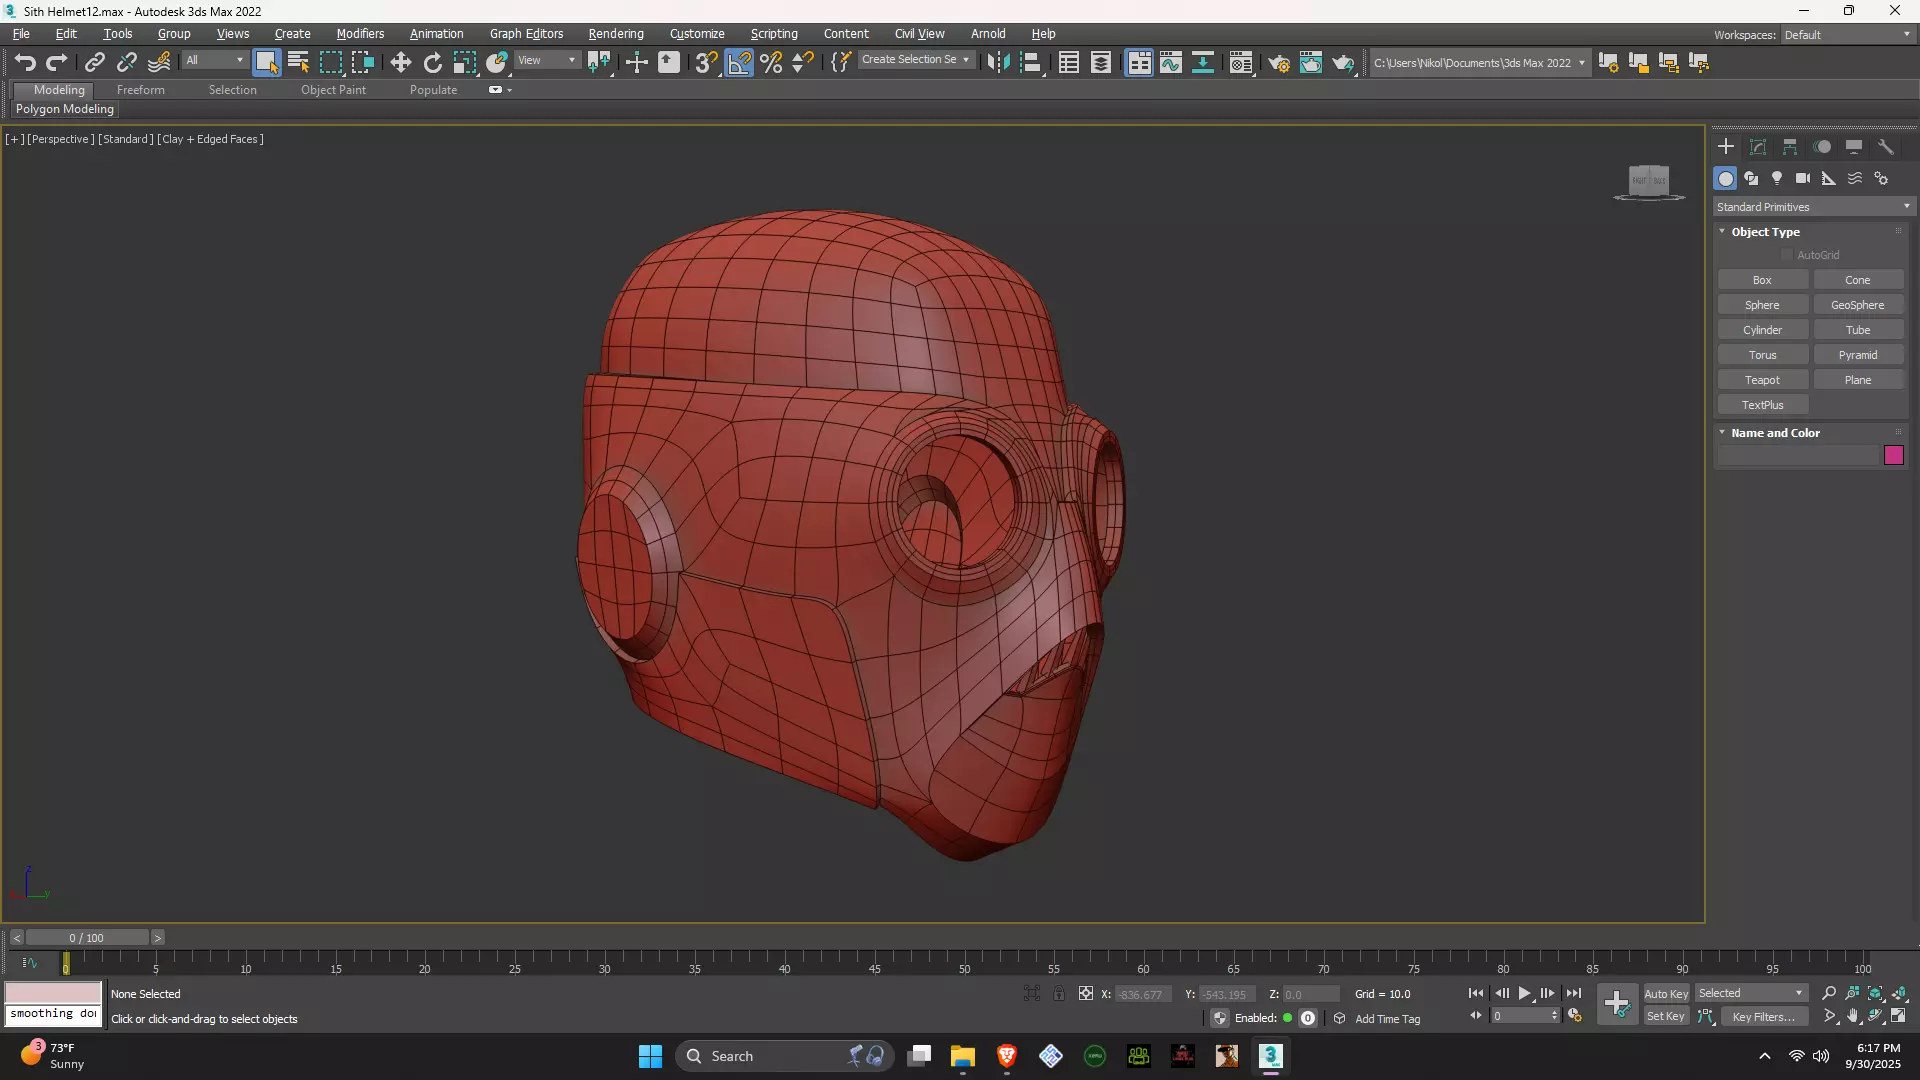1920x1080 pixels.
Task: Click the Undo arrow icon
Action: [x=25, y=62]
